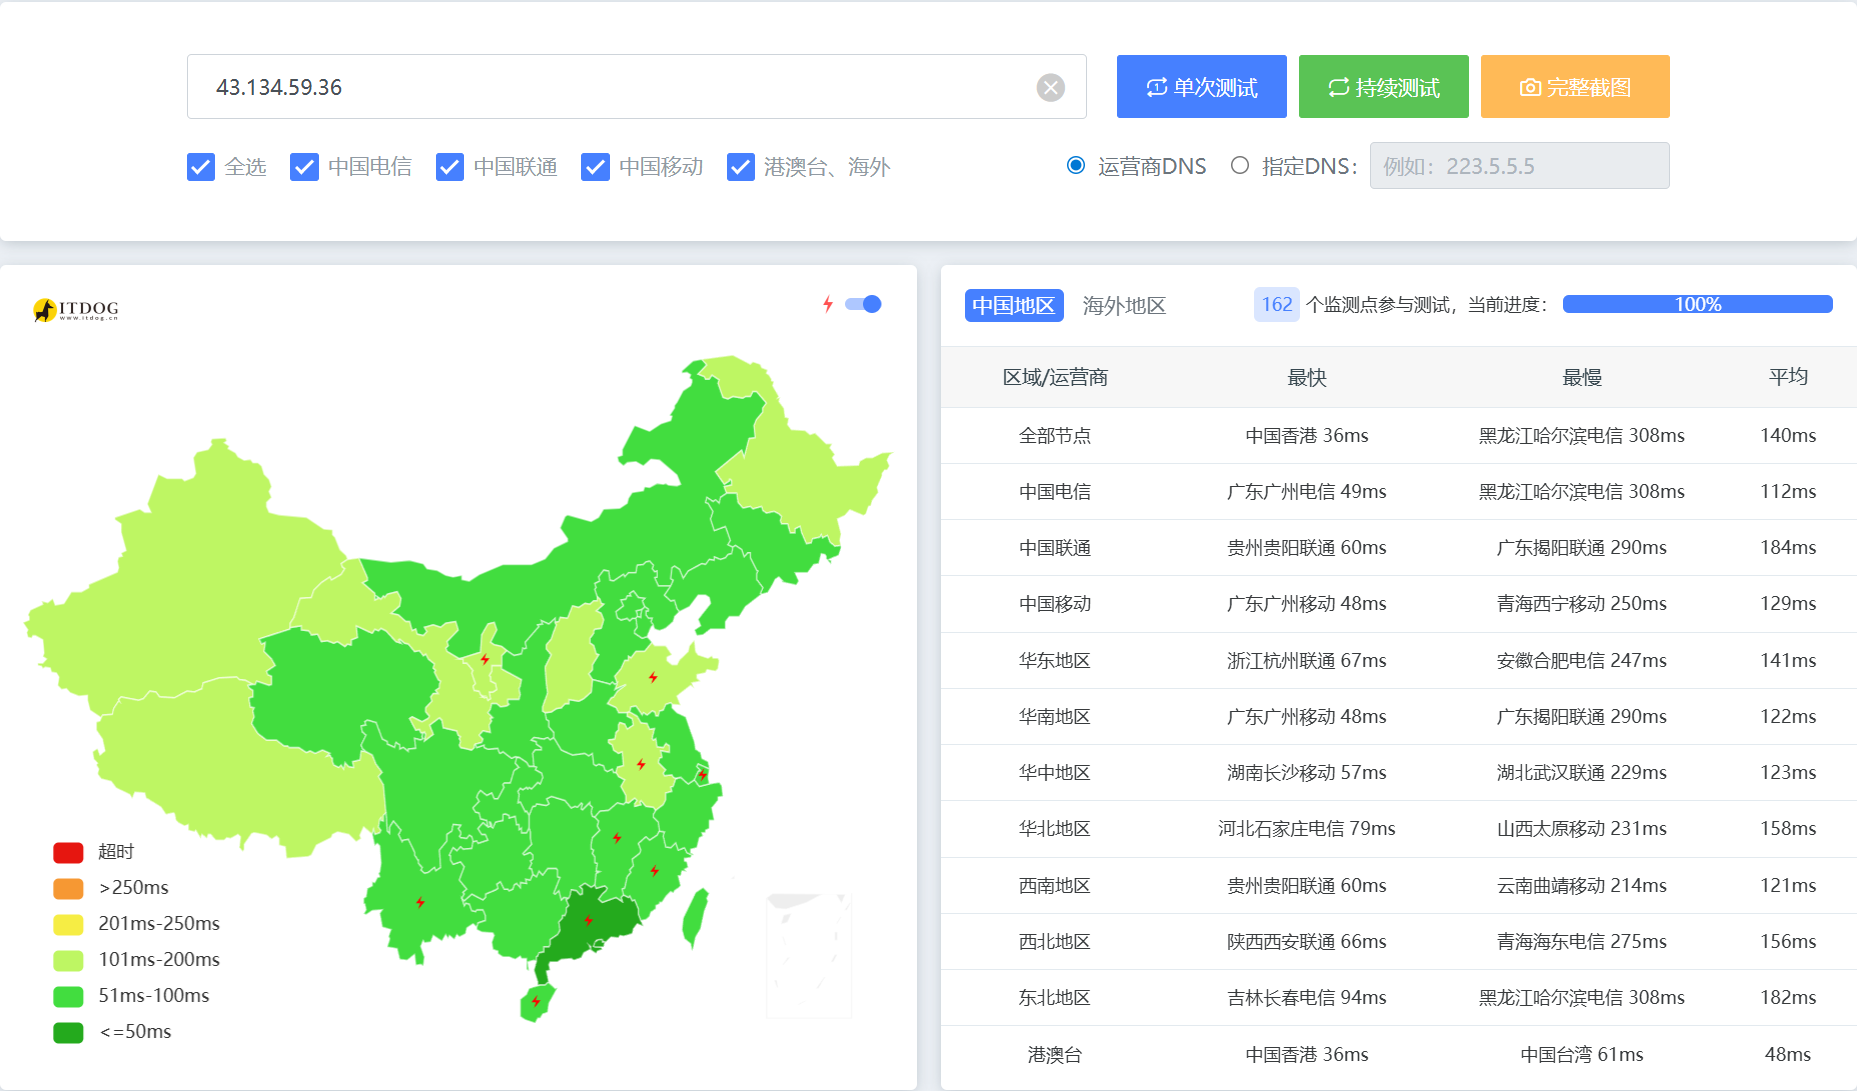Click the red lightning bolt icon near toggle

tap(828, 304)
